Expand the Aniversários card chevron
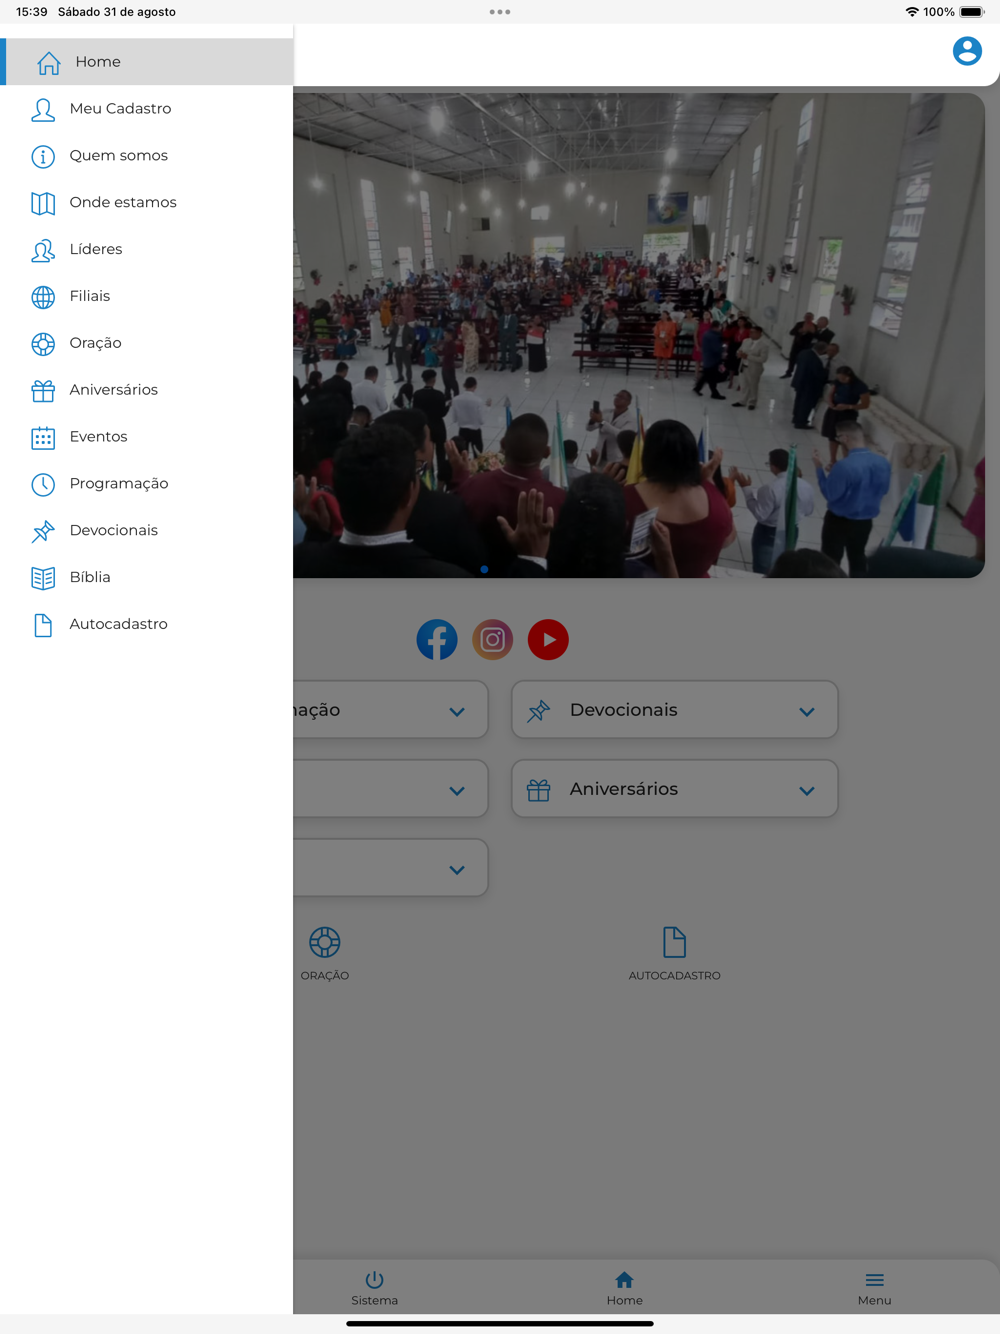1000x1334 pixels. (x=807, y=791)
